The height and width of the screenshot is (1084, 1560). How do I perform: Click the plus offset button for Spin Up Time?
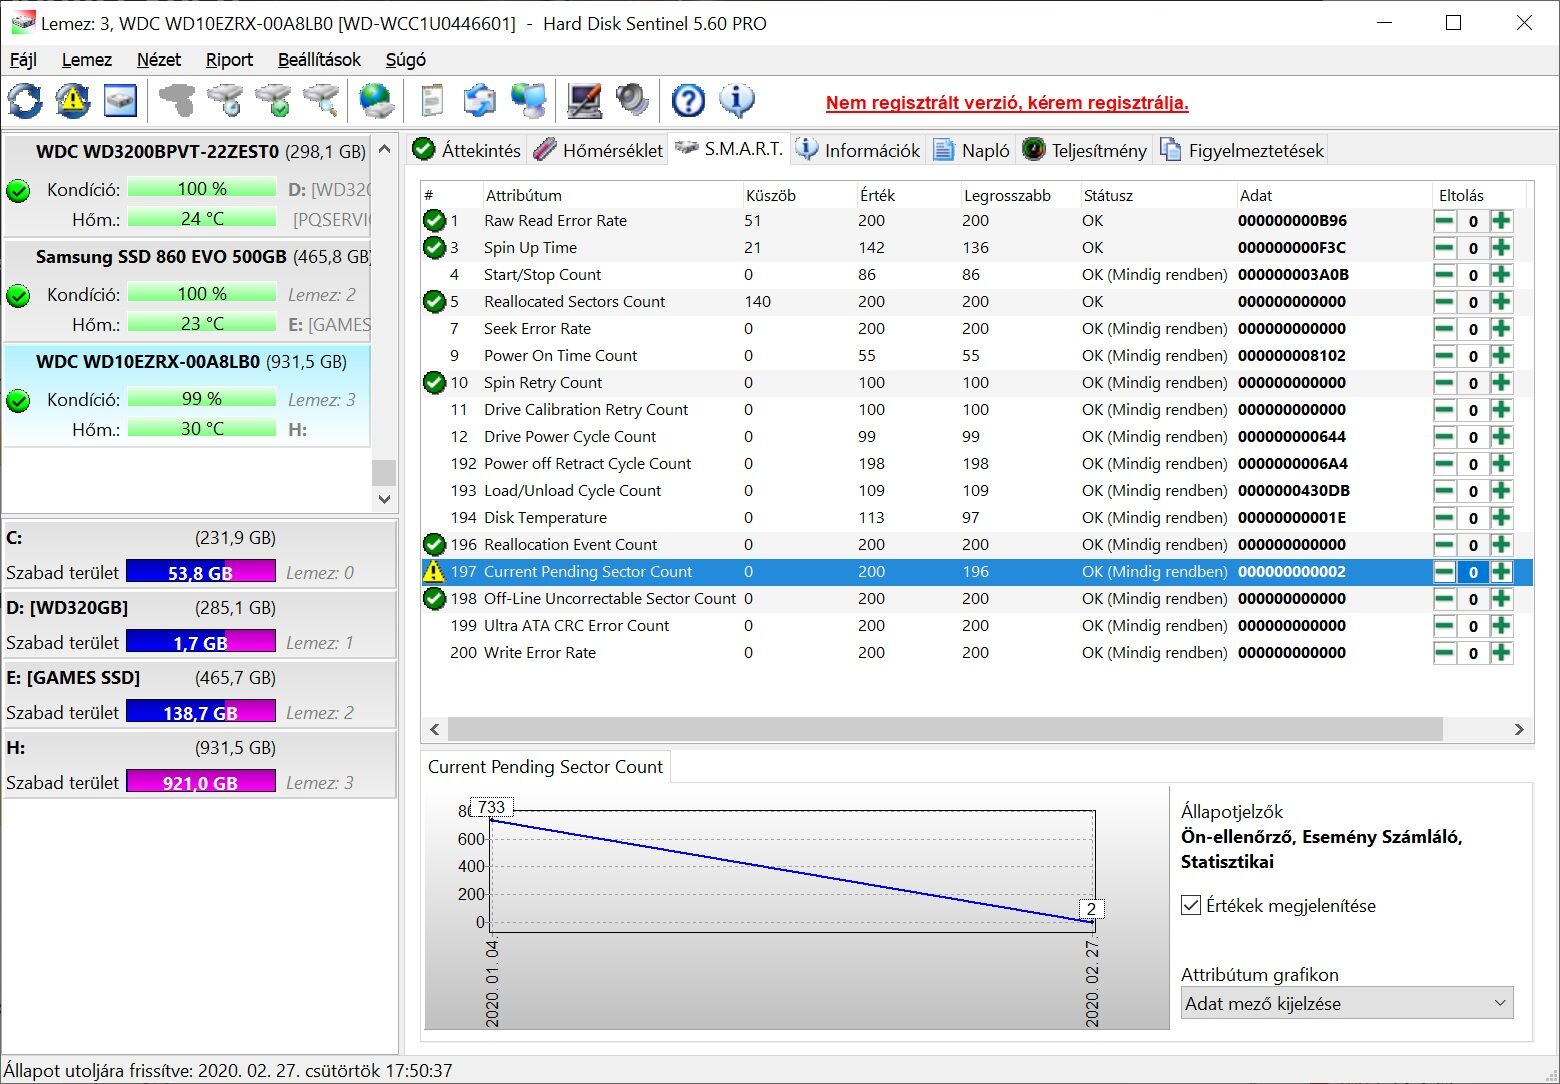click(1501, 248)
